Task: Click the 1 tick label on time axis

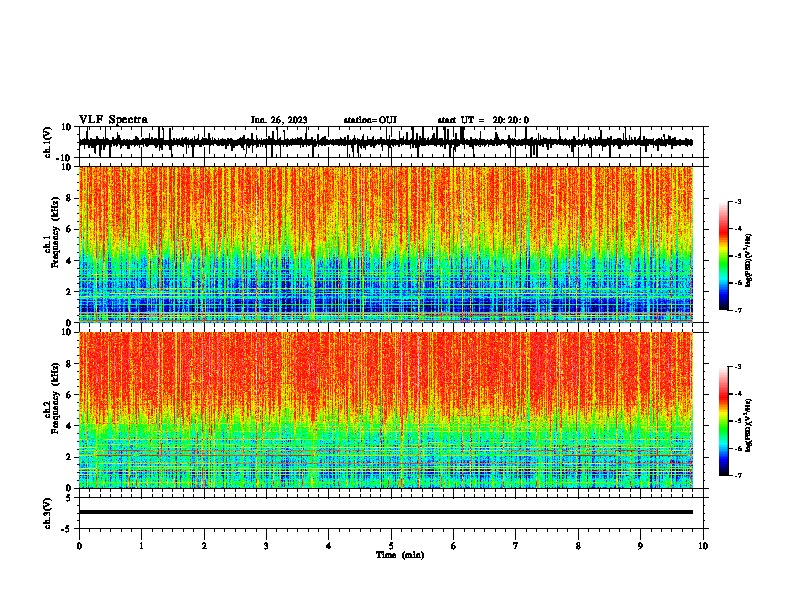Action: point(141,546)
